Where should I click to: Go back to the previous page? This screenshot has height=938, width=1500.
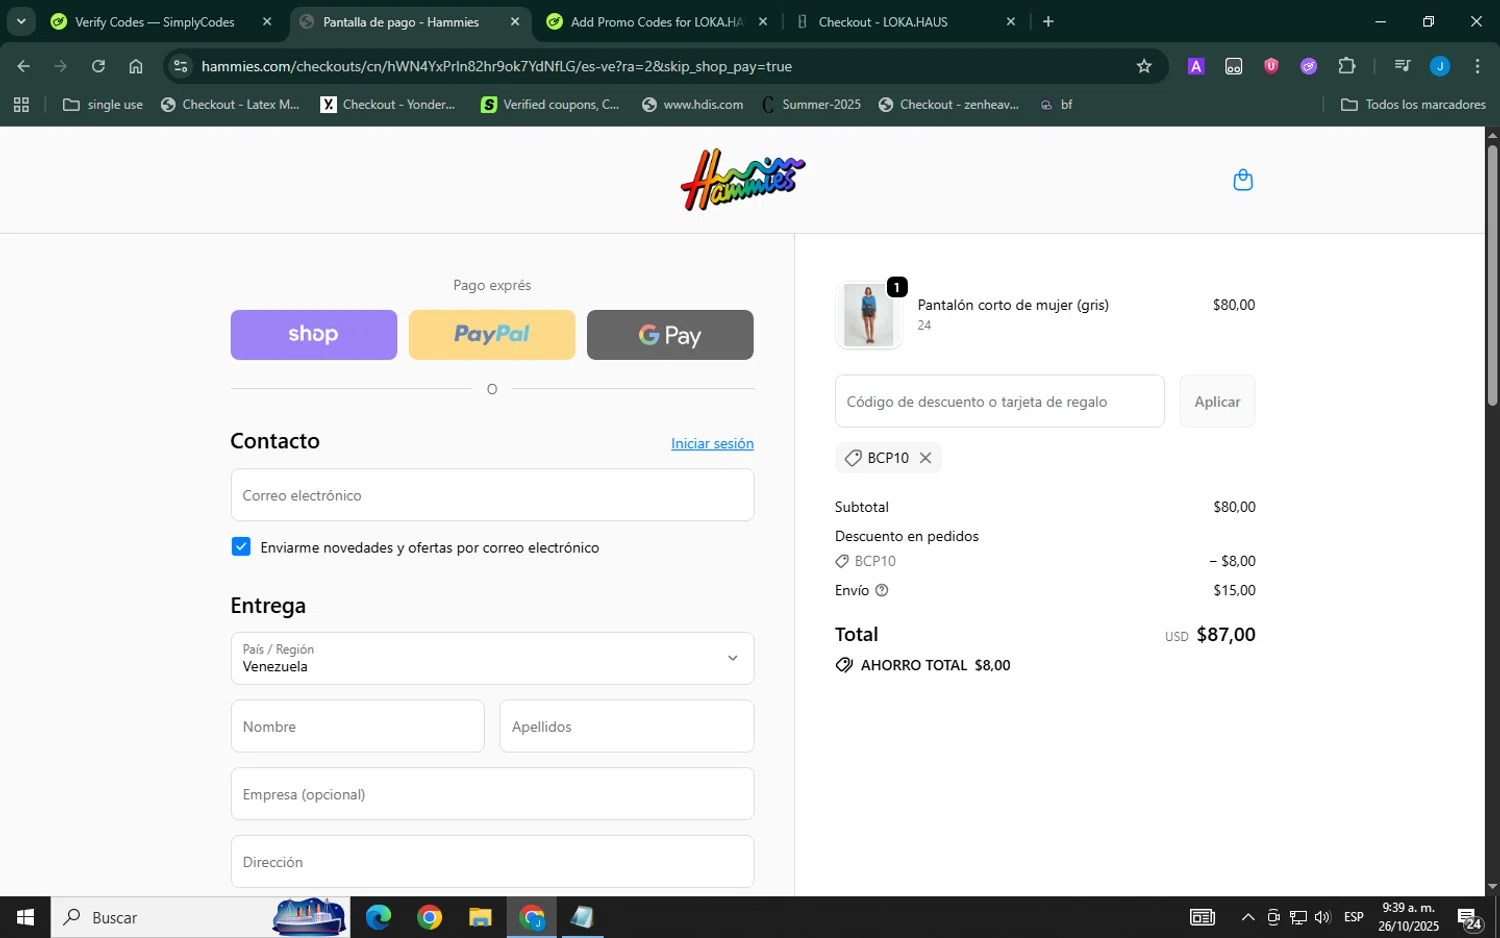[x=23, y=66]
